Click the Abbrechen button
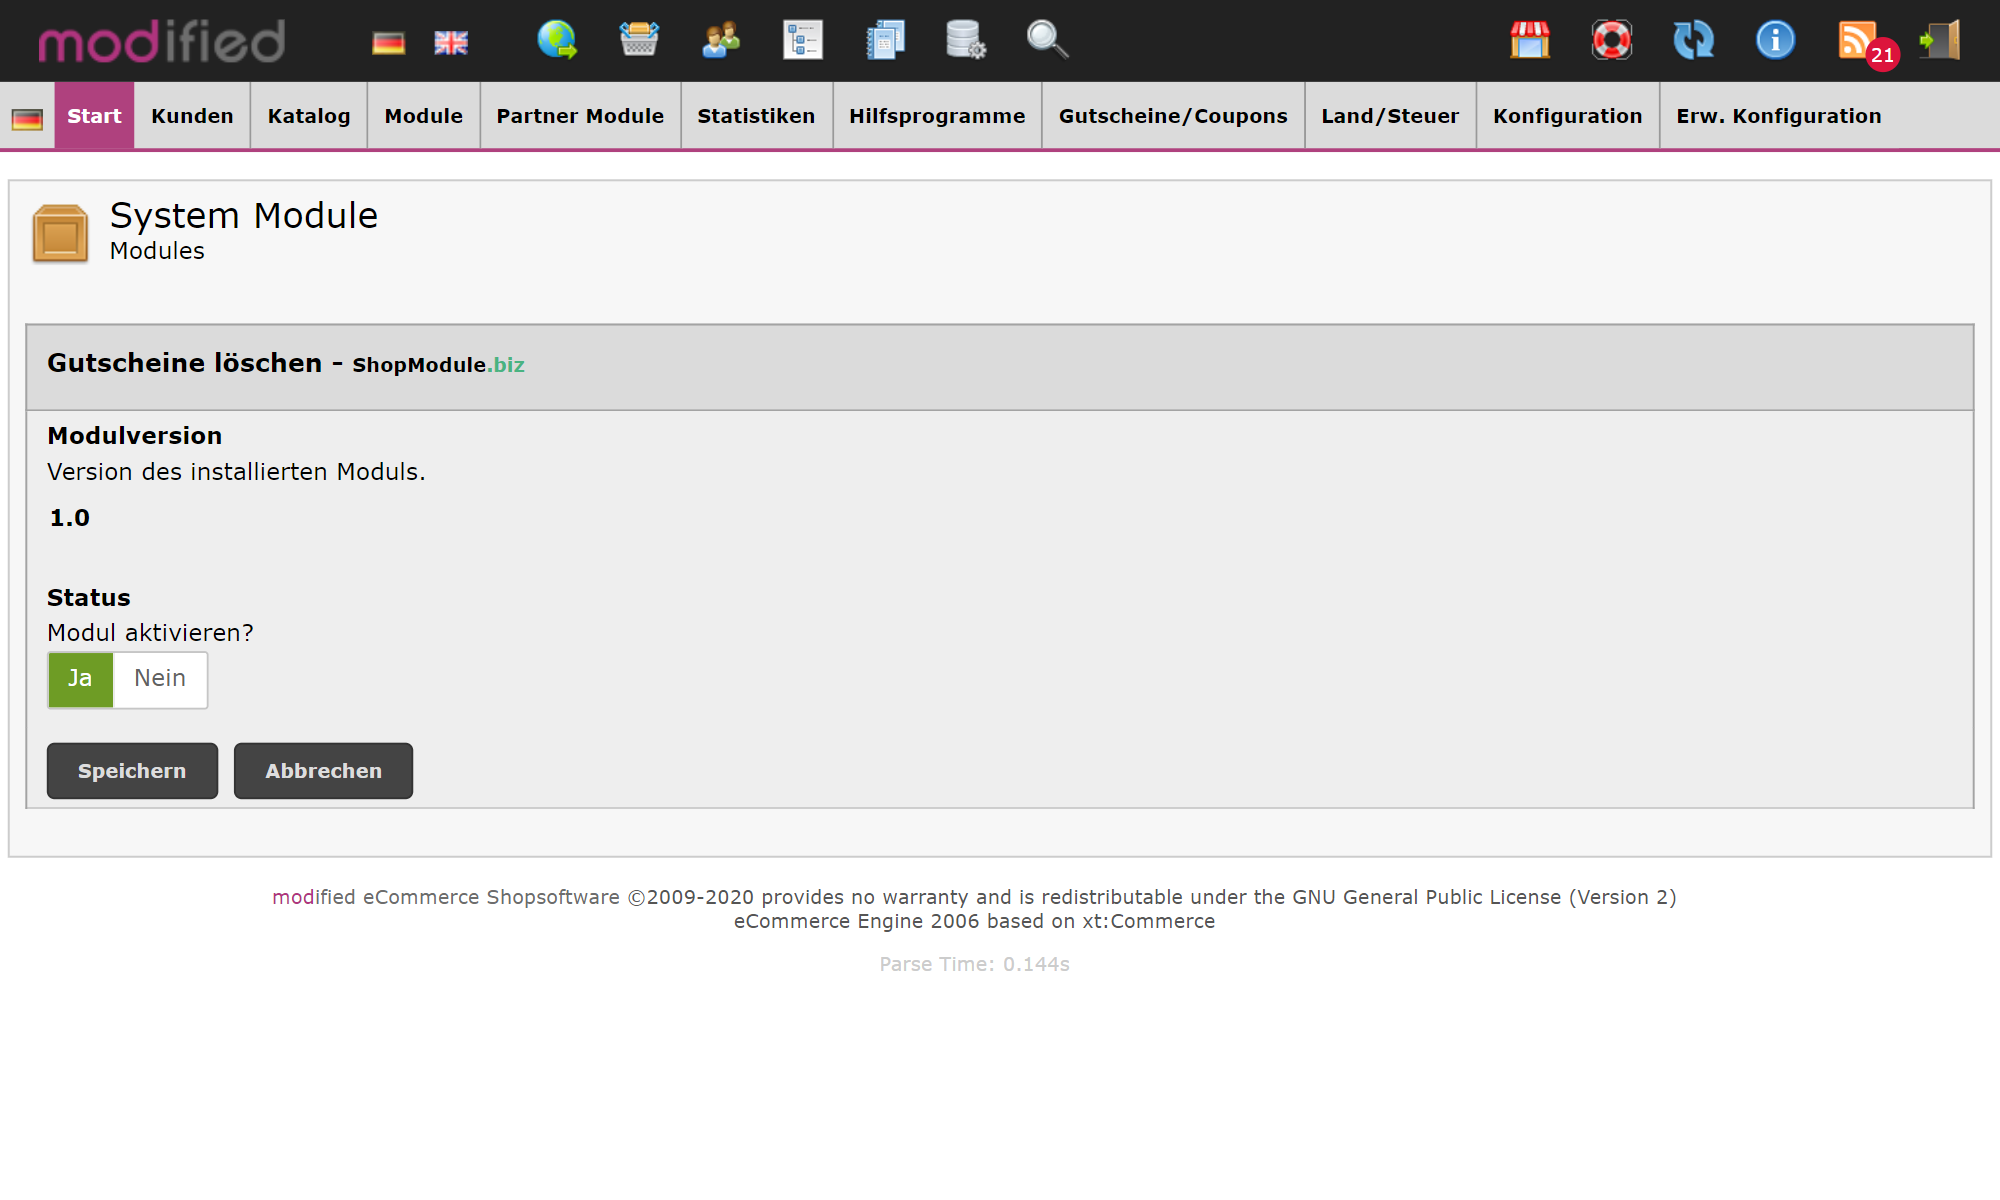 click(x=323, y=771)
